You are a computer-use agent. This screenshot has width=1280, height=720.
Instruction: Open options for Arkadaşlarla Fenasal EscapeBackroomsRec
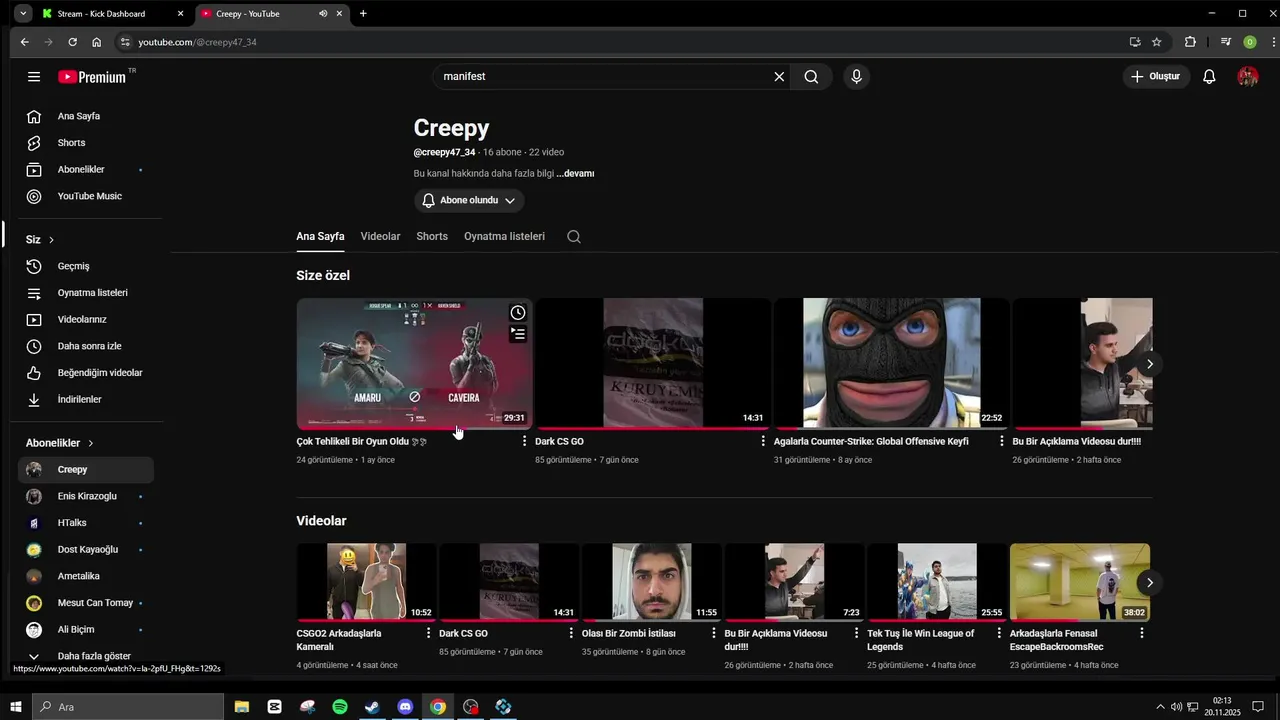1142,633
